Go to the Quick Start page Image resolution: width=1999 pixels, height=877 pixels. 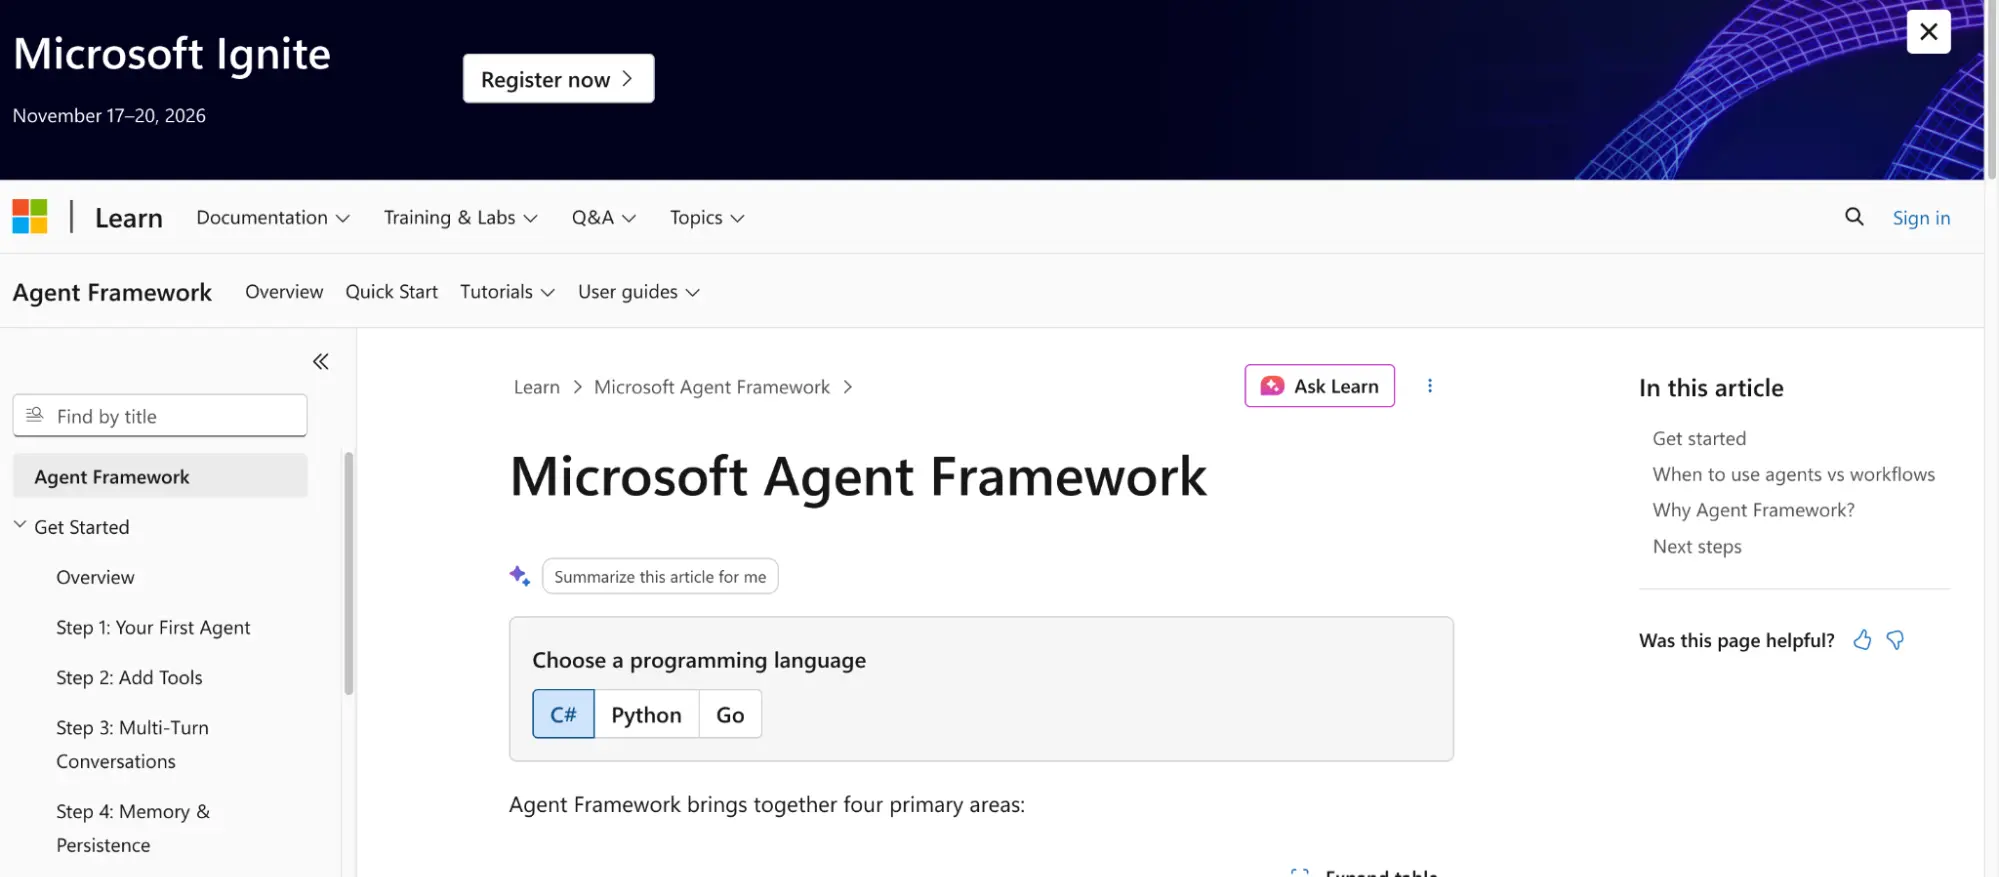point(392,292)
